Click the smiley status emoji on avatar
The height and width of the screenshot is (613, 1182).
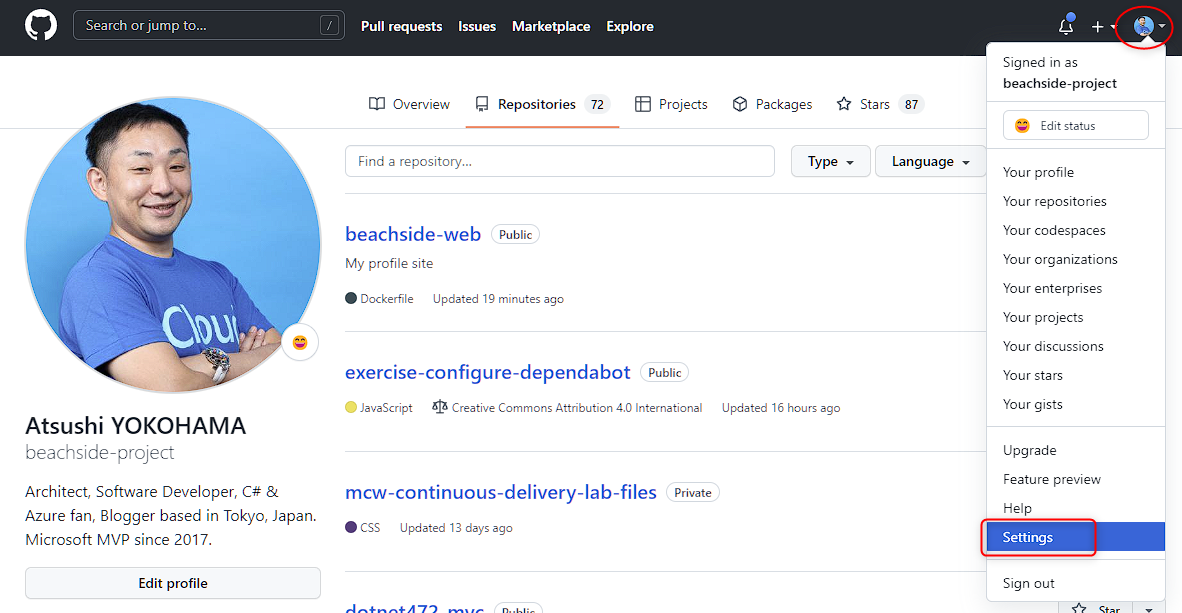point(298,342)
